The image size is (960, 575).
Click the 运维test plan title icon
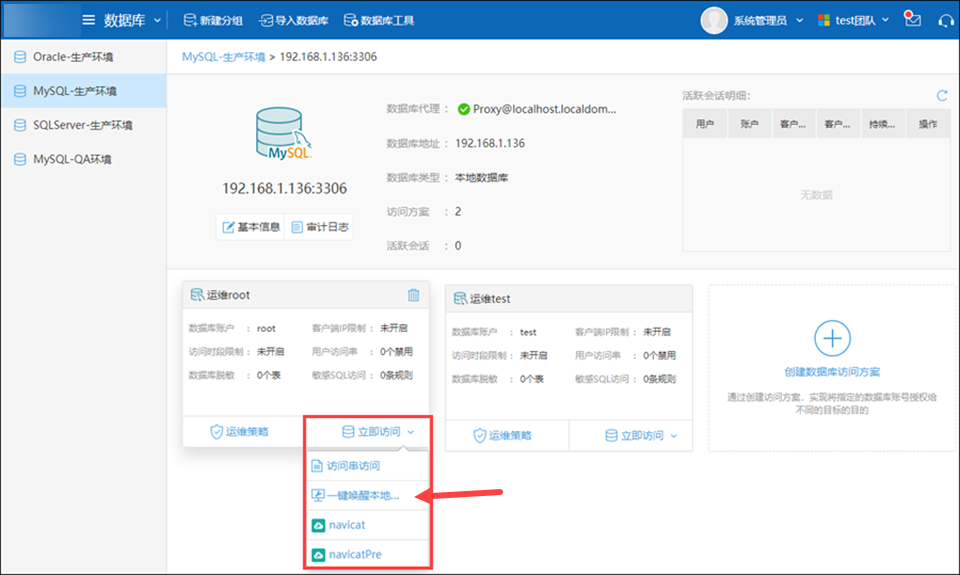pyautogui.click(x=460, y=299)
